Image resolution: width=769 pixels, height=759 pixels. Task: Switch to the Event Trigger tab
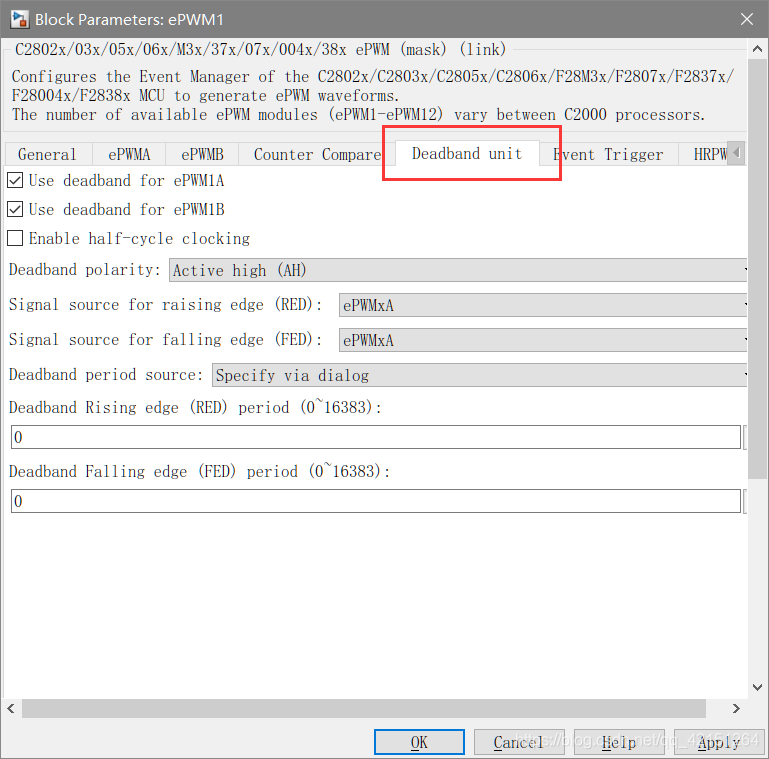tap(609, 154)
